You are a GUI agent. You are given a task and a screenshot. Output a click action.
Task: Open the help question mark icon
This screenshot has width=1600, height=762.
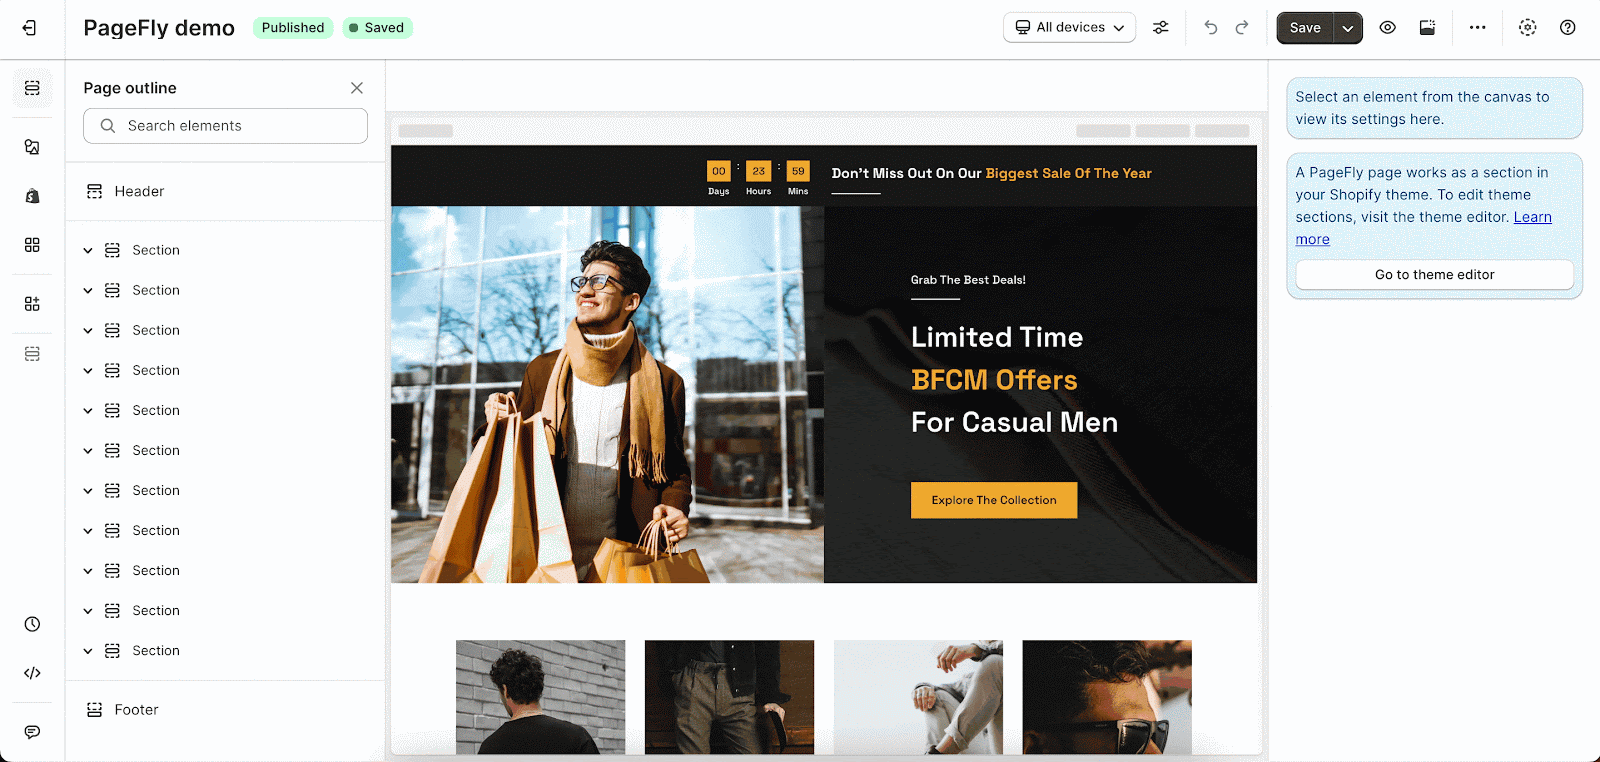point(1567,28)
